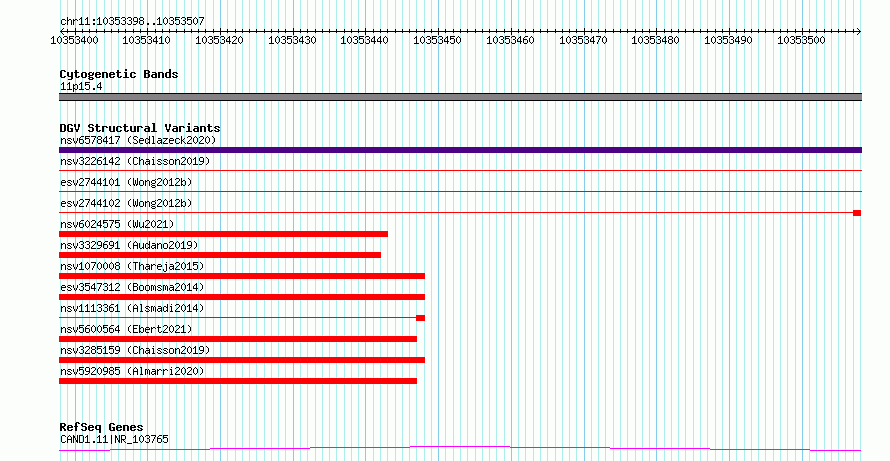This screenshot has width=890, height=461.
Task: Click ruler position 10353420
Action: pyautogui.click(x=219, y=40)
